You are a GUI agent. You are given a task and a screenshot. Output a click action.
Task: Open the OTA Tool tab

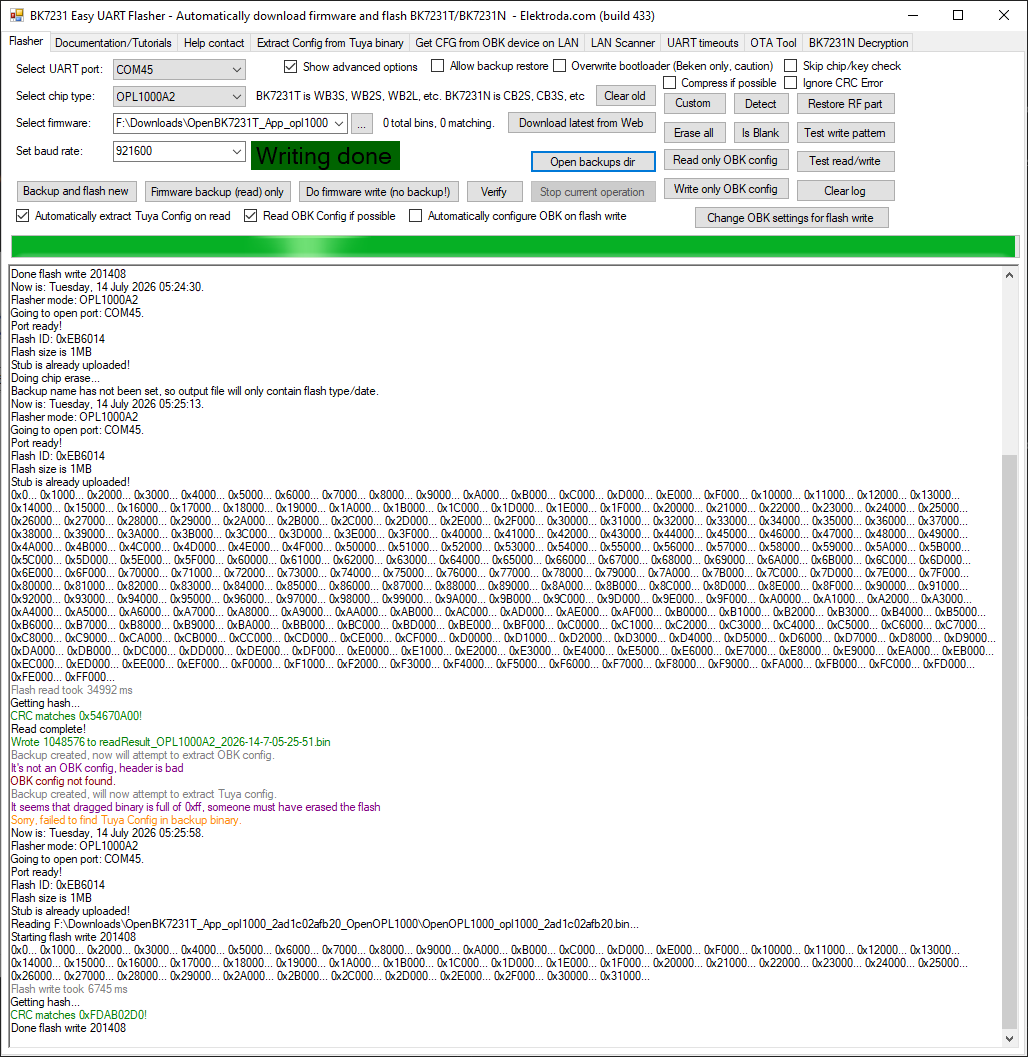click(773, 42)
